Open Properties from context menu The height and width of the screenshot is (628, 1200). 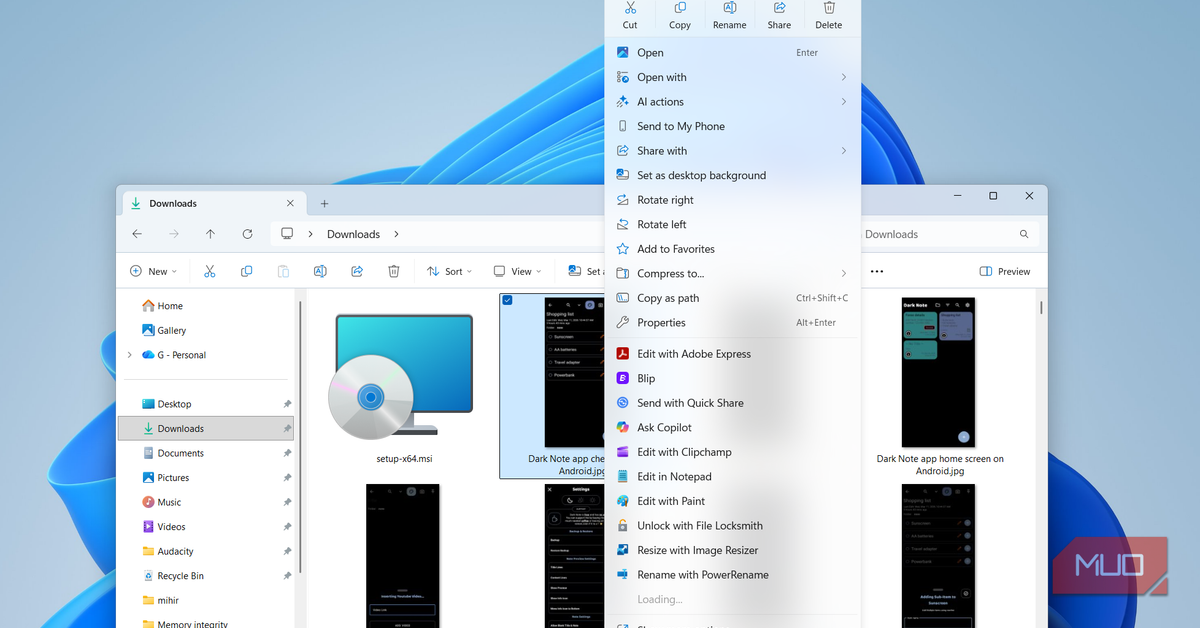[x=732, y=322]
